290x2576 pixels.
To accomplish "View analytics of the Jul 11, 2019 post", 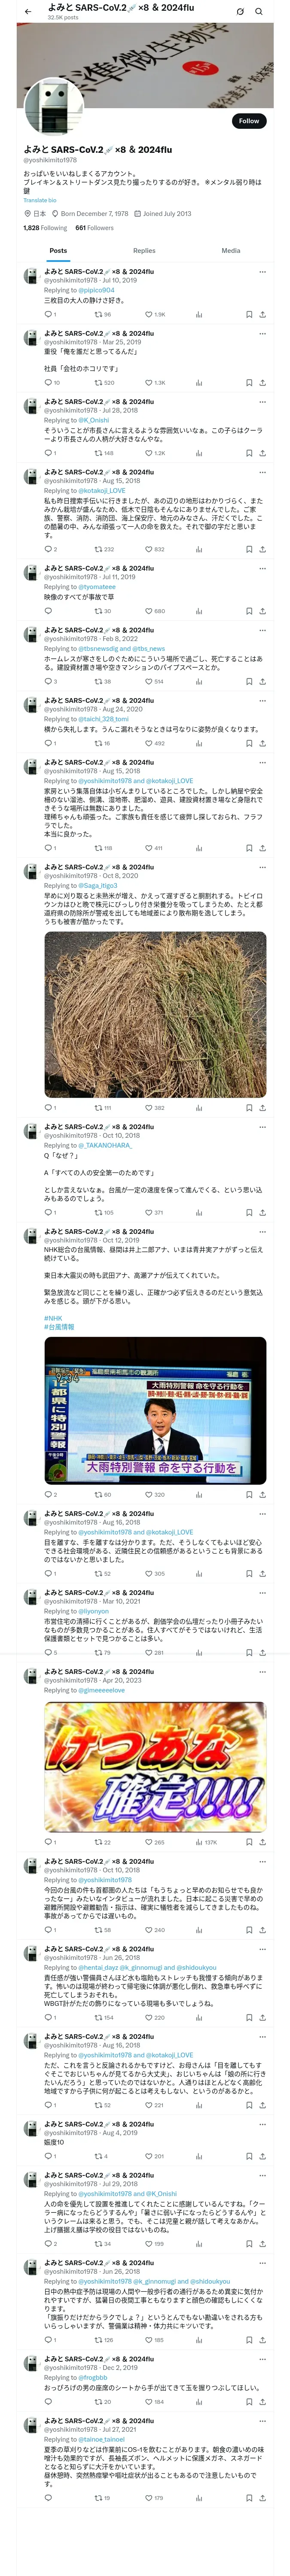I will 199,610.
